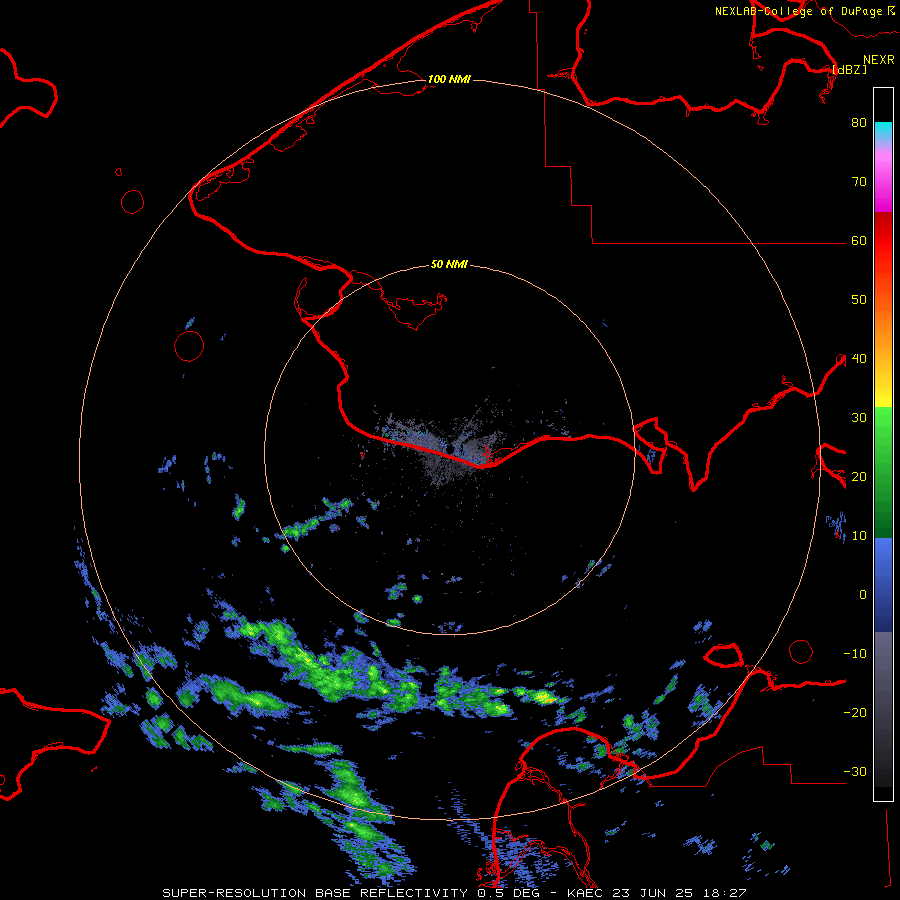Click the -30 dBZ scale value

coord(855,772)
